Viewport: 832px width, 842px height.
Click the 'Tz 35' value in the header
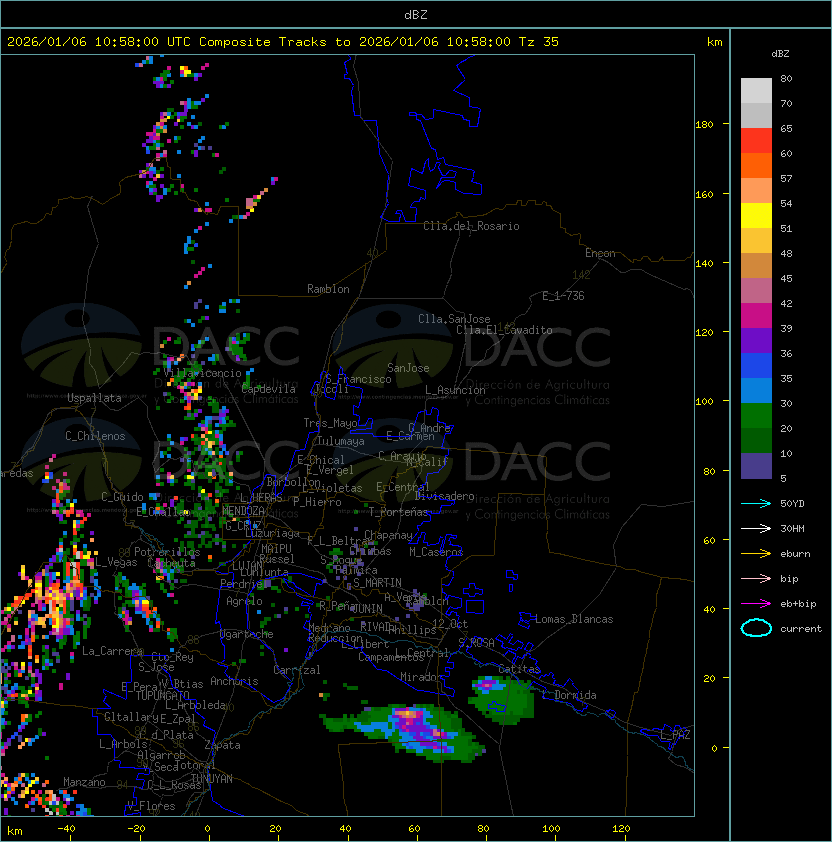[539, 42]
